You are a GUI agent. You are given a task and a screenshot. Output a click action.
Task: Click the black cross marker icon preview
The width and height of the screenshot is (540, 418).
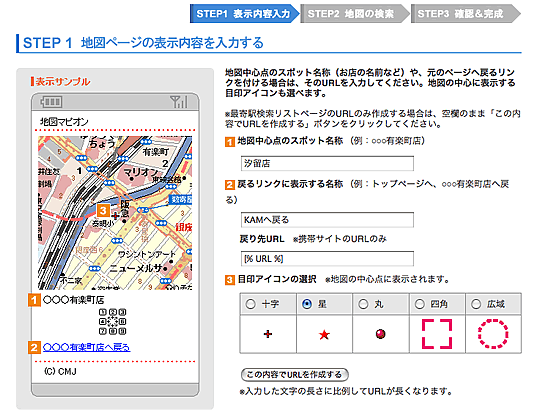[268, 334]
